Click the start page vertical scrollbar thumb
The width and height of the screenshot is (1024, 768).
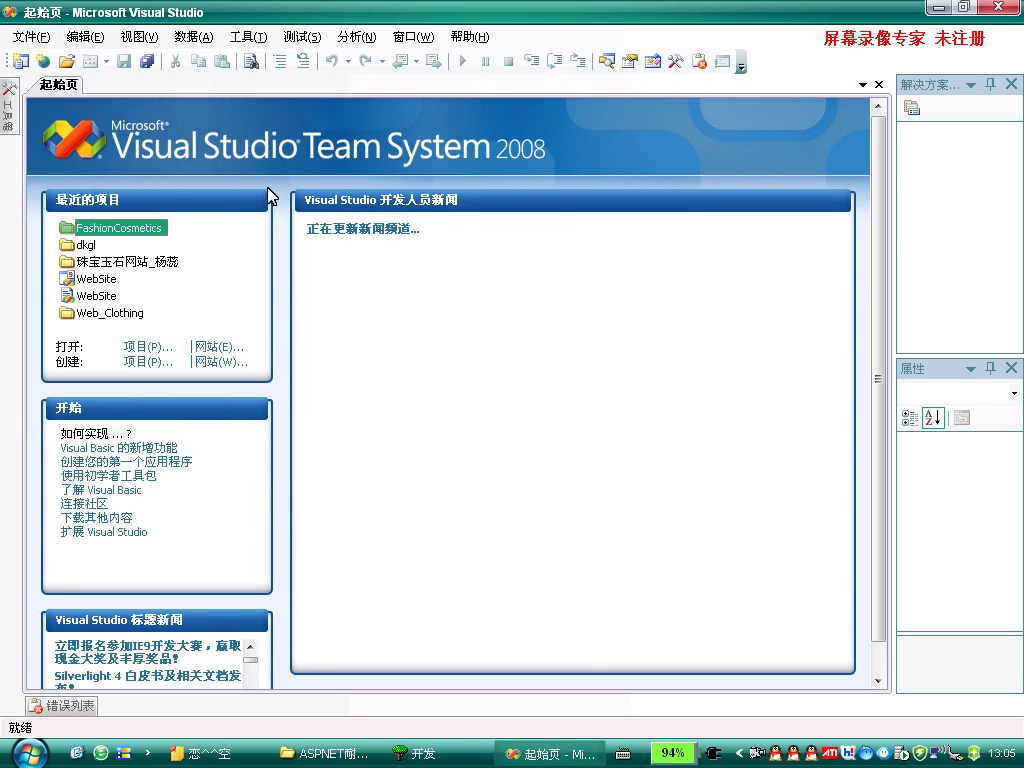point(878,379)
